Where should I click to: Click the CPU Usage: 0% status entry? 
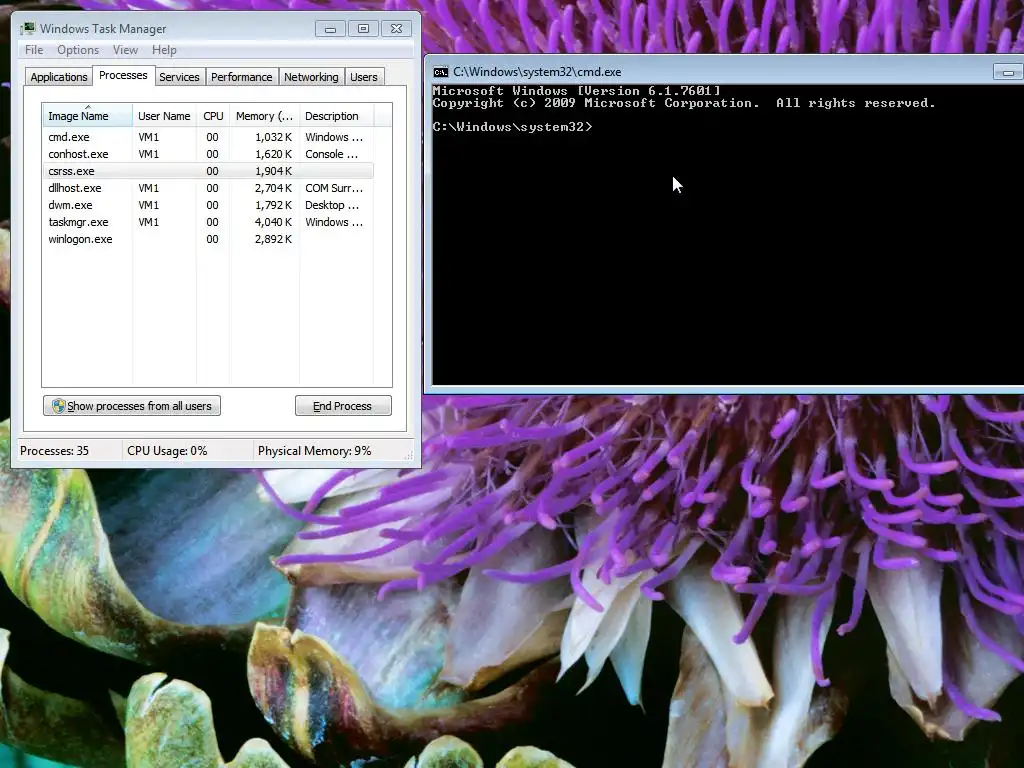[167, 451]
